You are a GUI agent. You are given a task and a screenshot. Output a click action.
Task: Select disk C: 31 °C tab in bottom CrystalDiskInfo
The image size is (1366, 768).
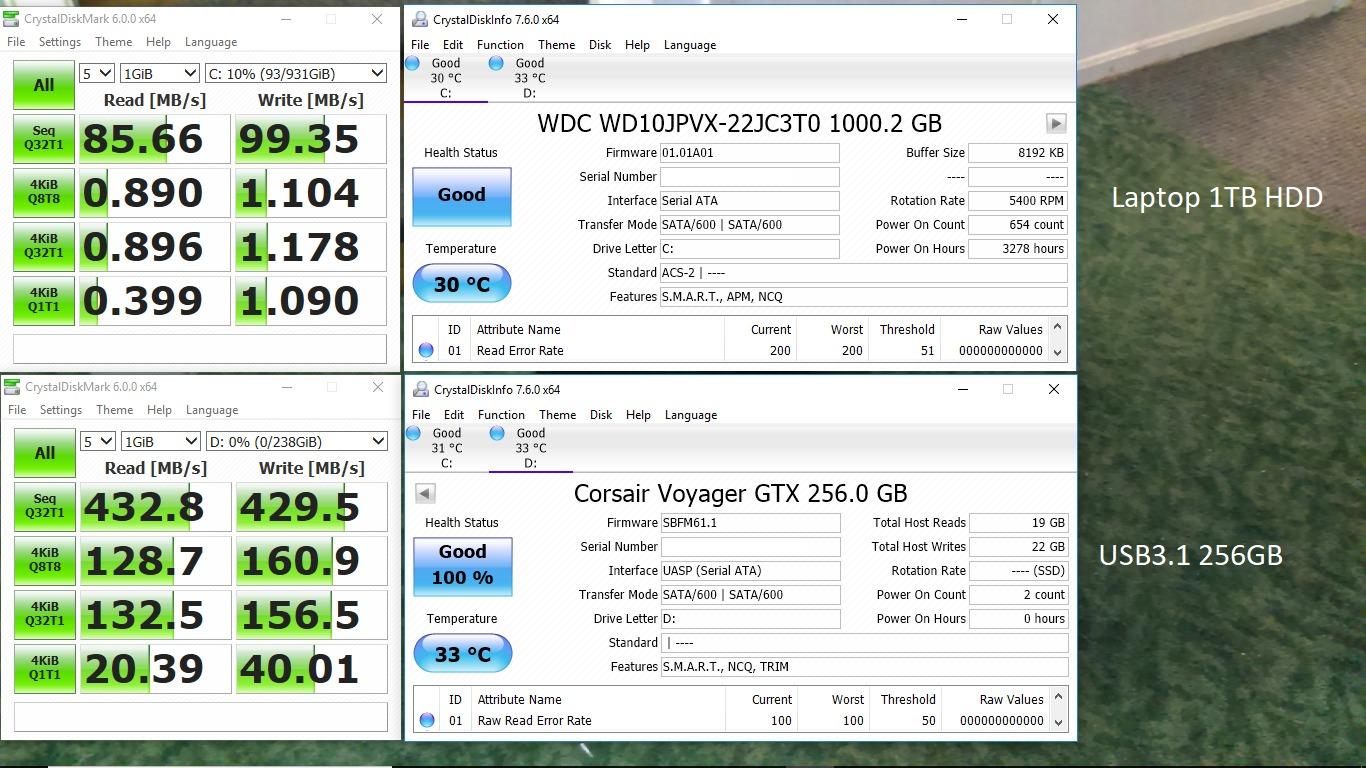click(446, 448)
